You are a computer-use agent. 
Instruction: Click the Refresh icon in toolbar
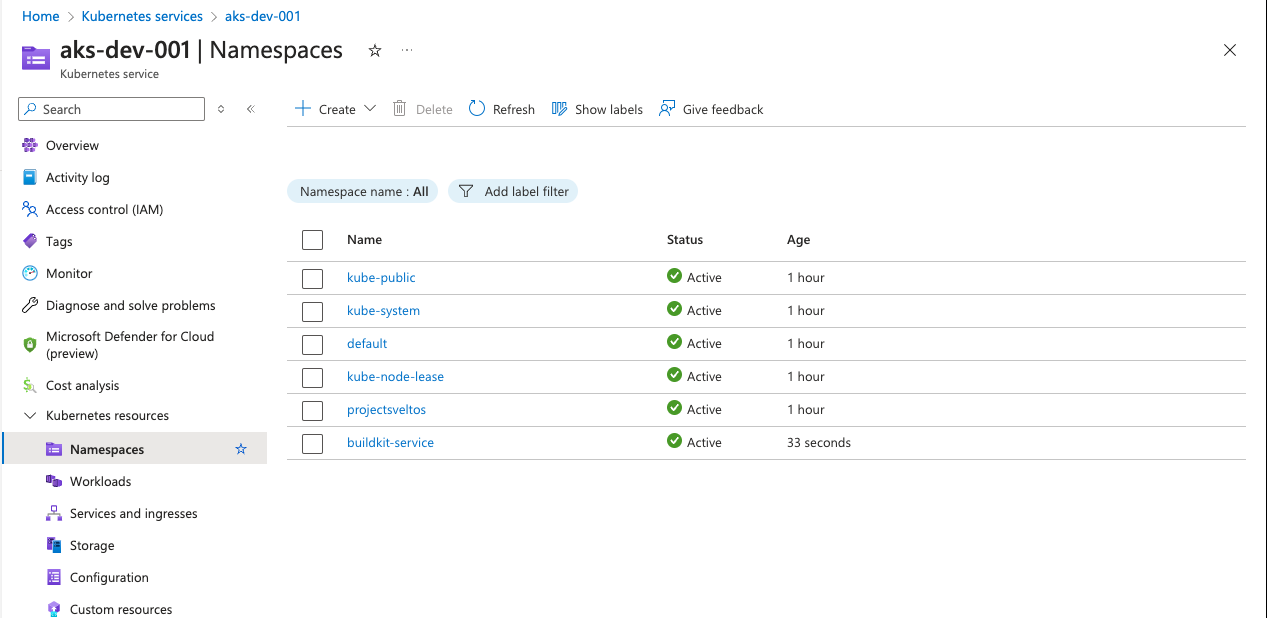tap(477, 109)
